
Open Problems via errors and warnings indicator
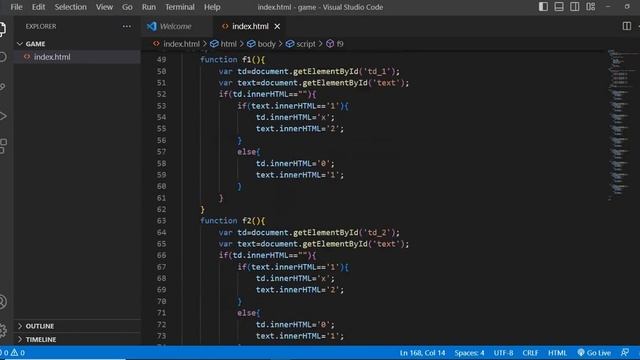(13, 353)
